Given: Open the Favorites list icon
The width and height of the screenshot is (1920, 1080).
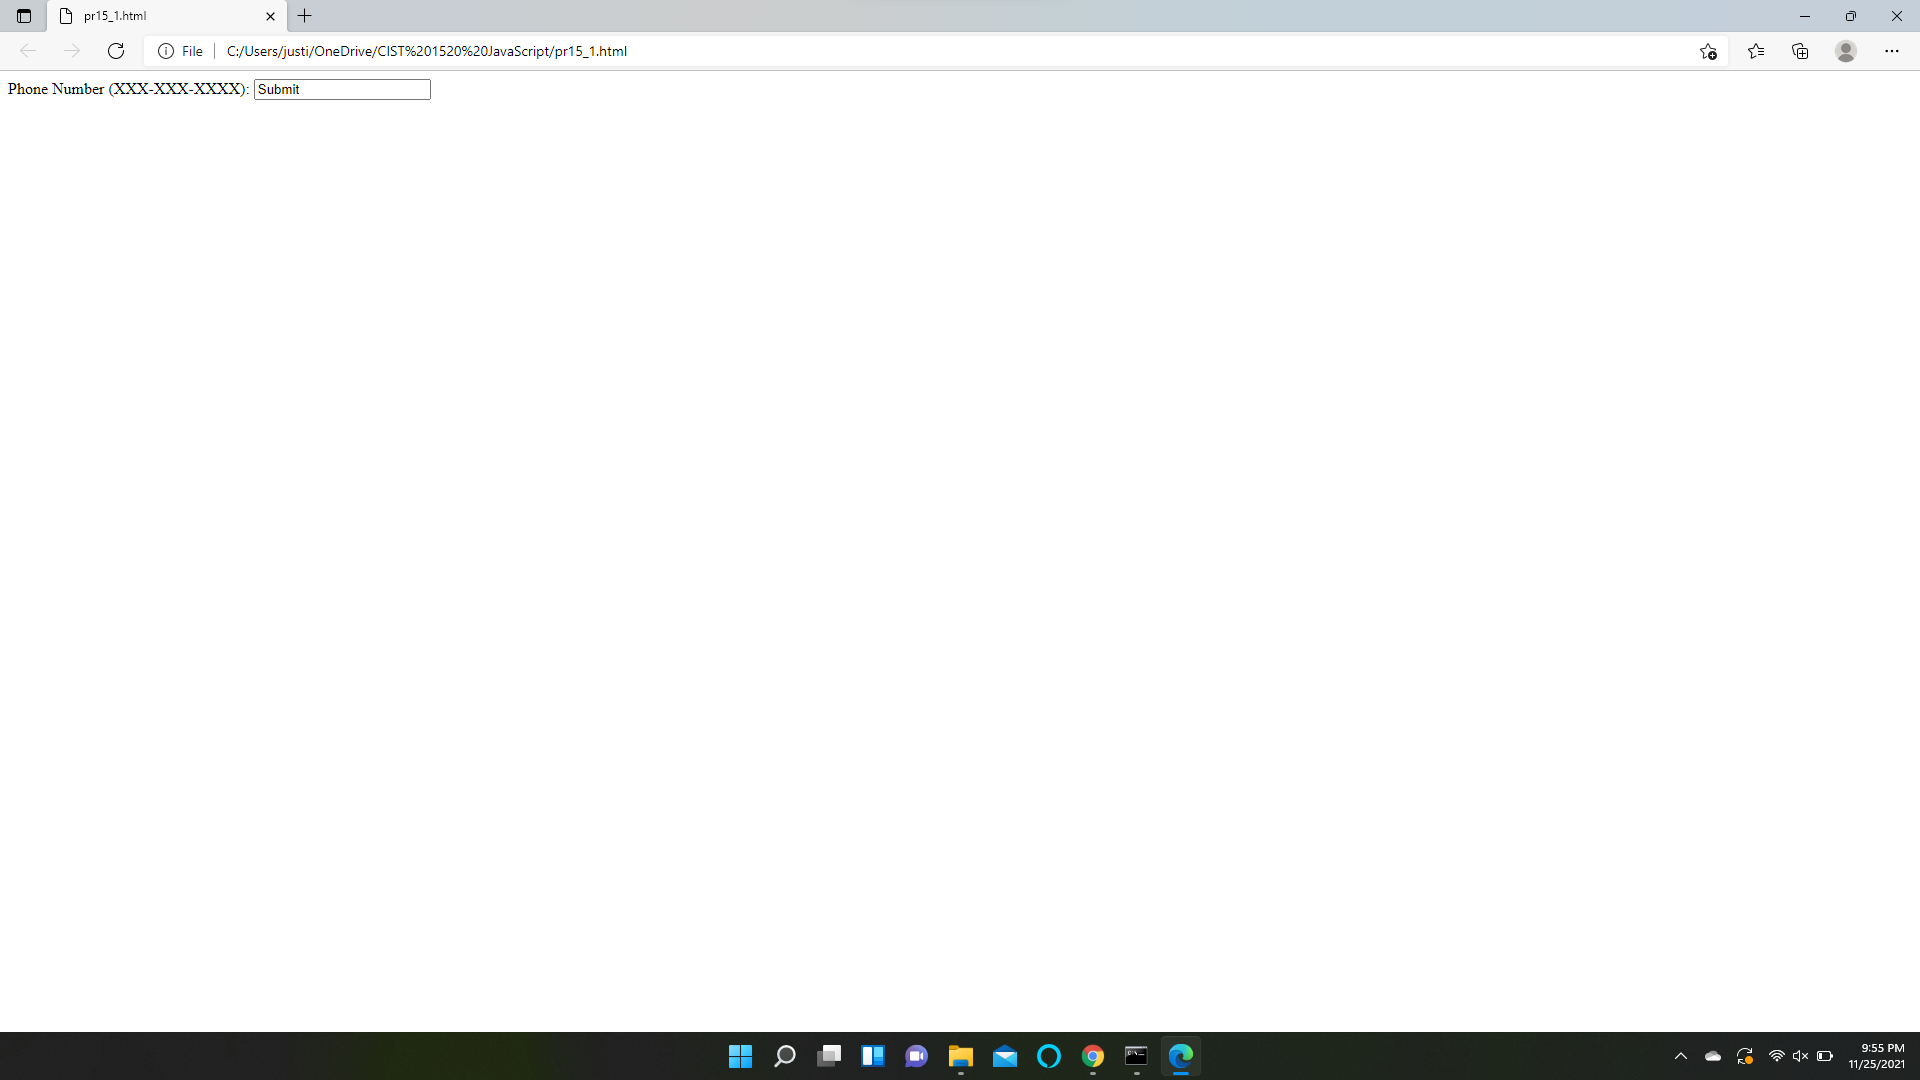Looking at the screenshot, I should 1756,51.
